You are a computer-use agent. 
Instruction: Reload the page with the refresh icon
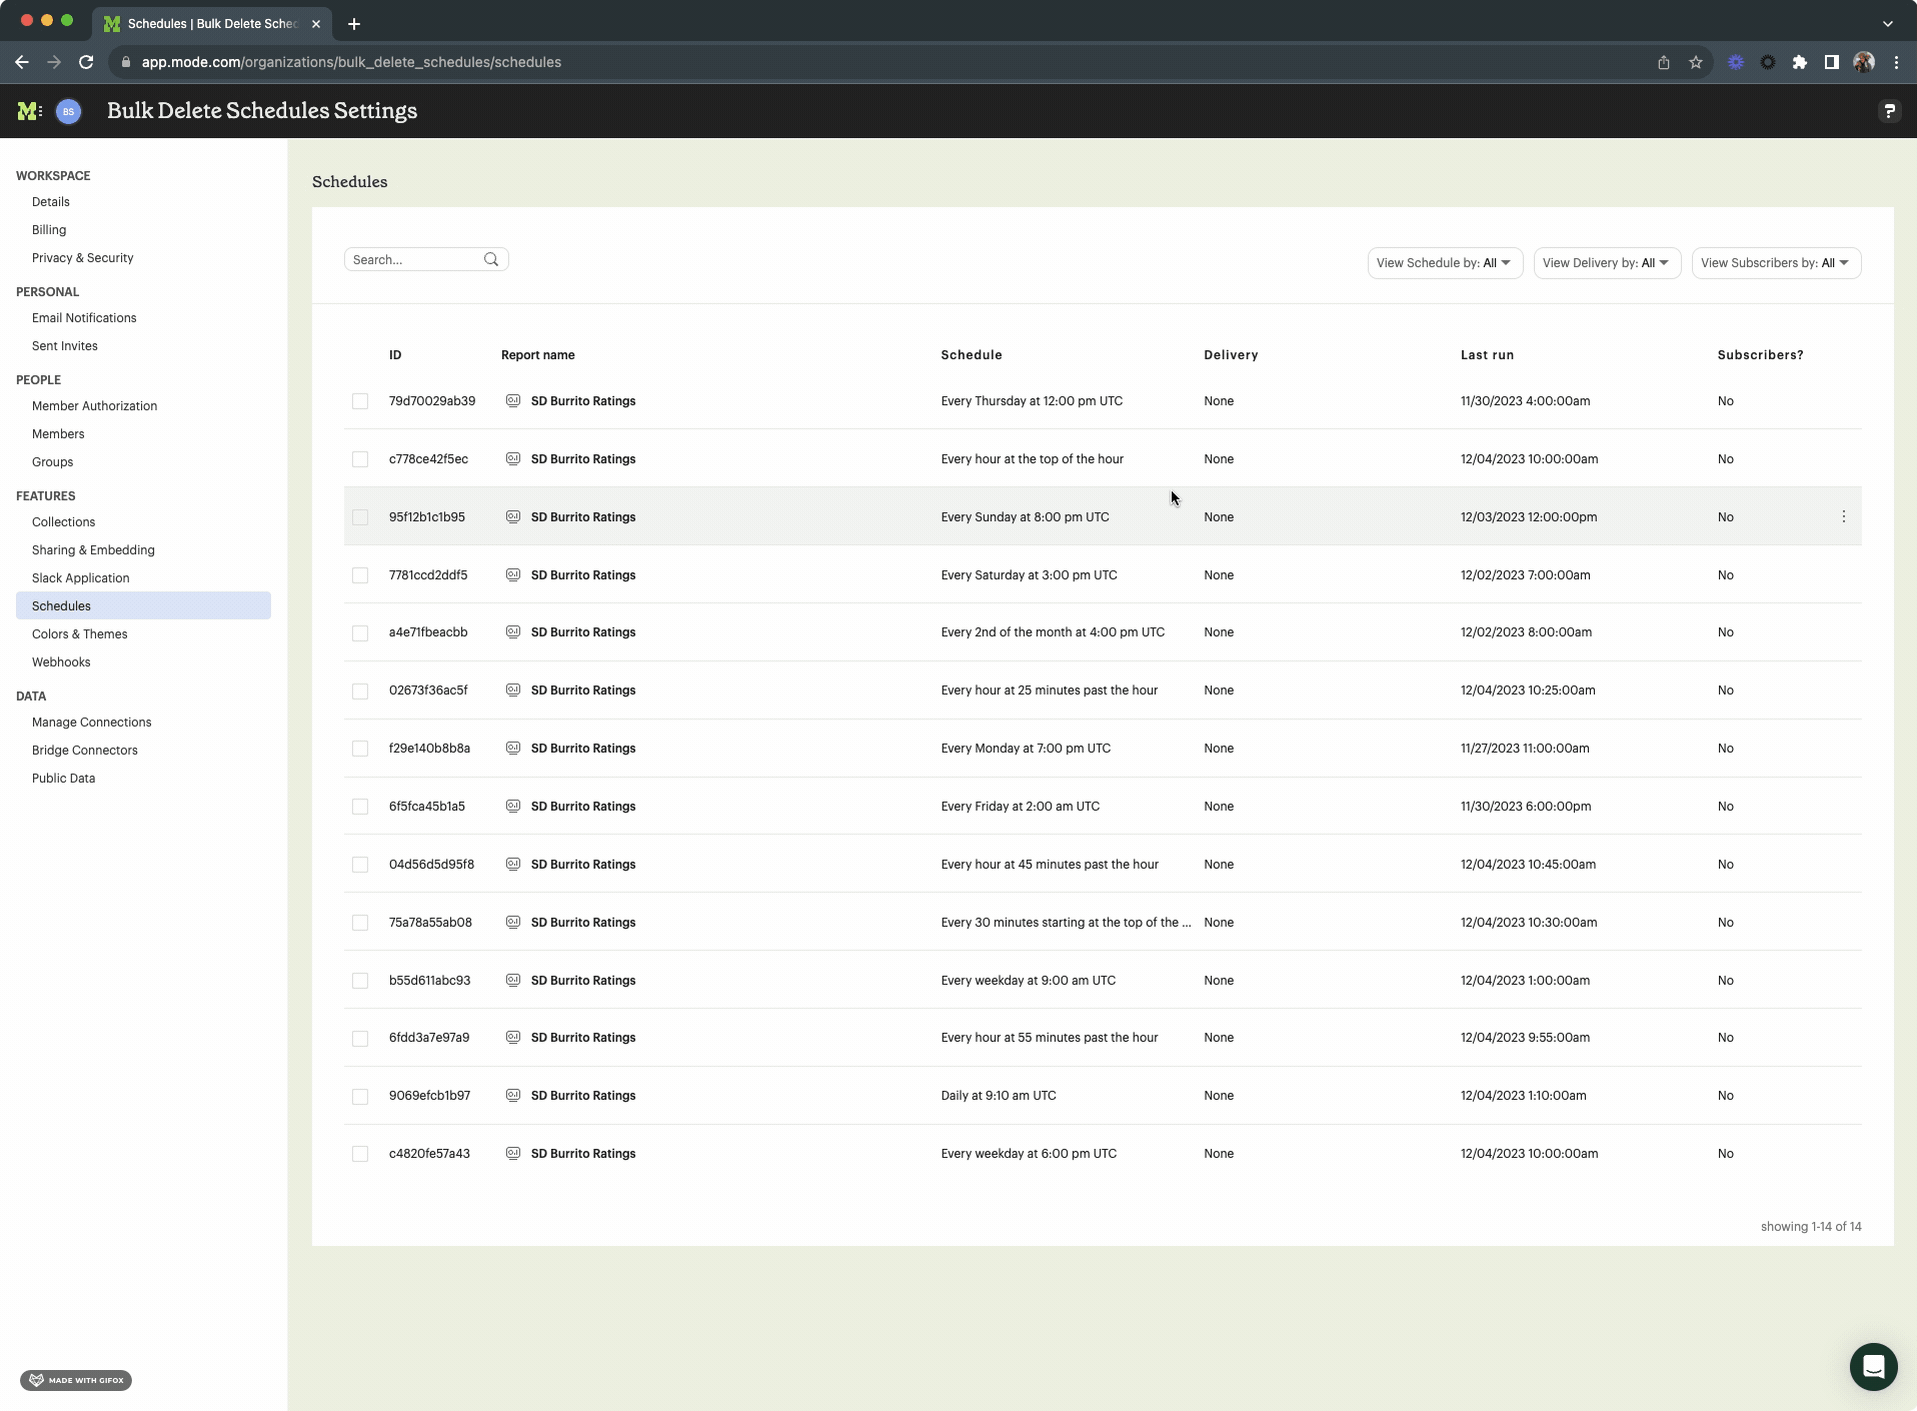click(86, 62)
